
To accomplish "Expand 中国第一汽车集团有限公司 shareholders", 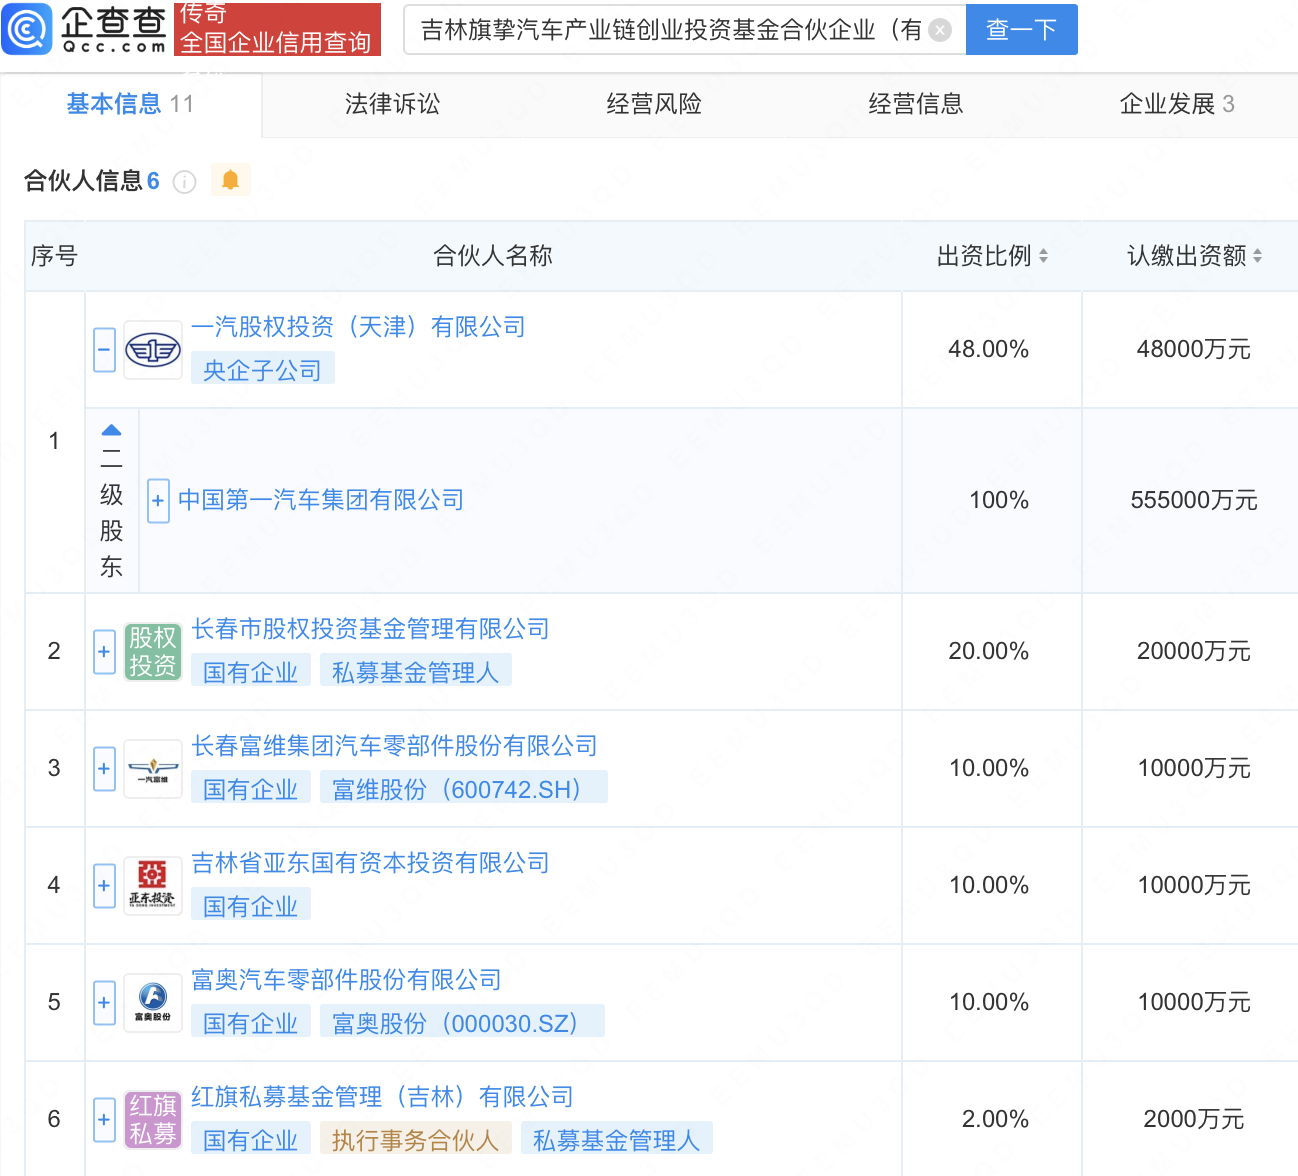I will (x=158, y=501).
